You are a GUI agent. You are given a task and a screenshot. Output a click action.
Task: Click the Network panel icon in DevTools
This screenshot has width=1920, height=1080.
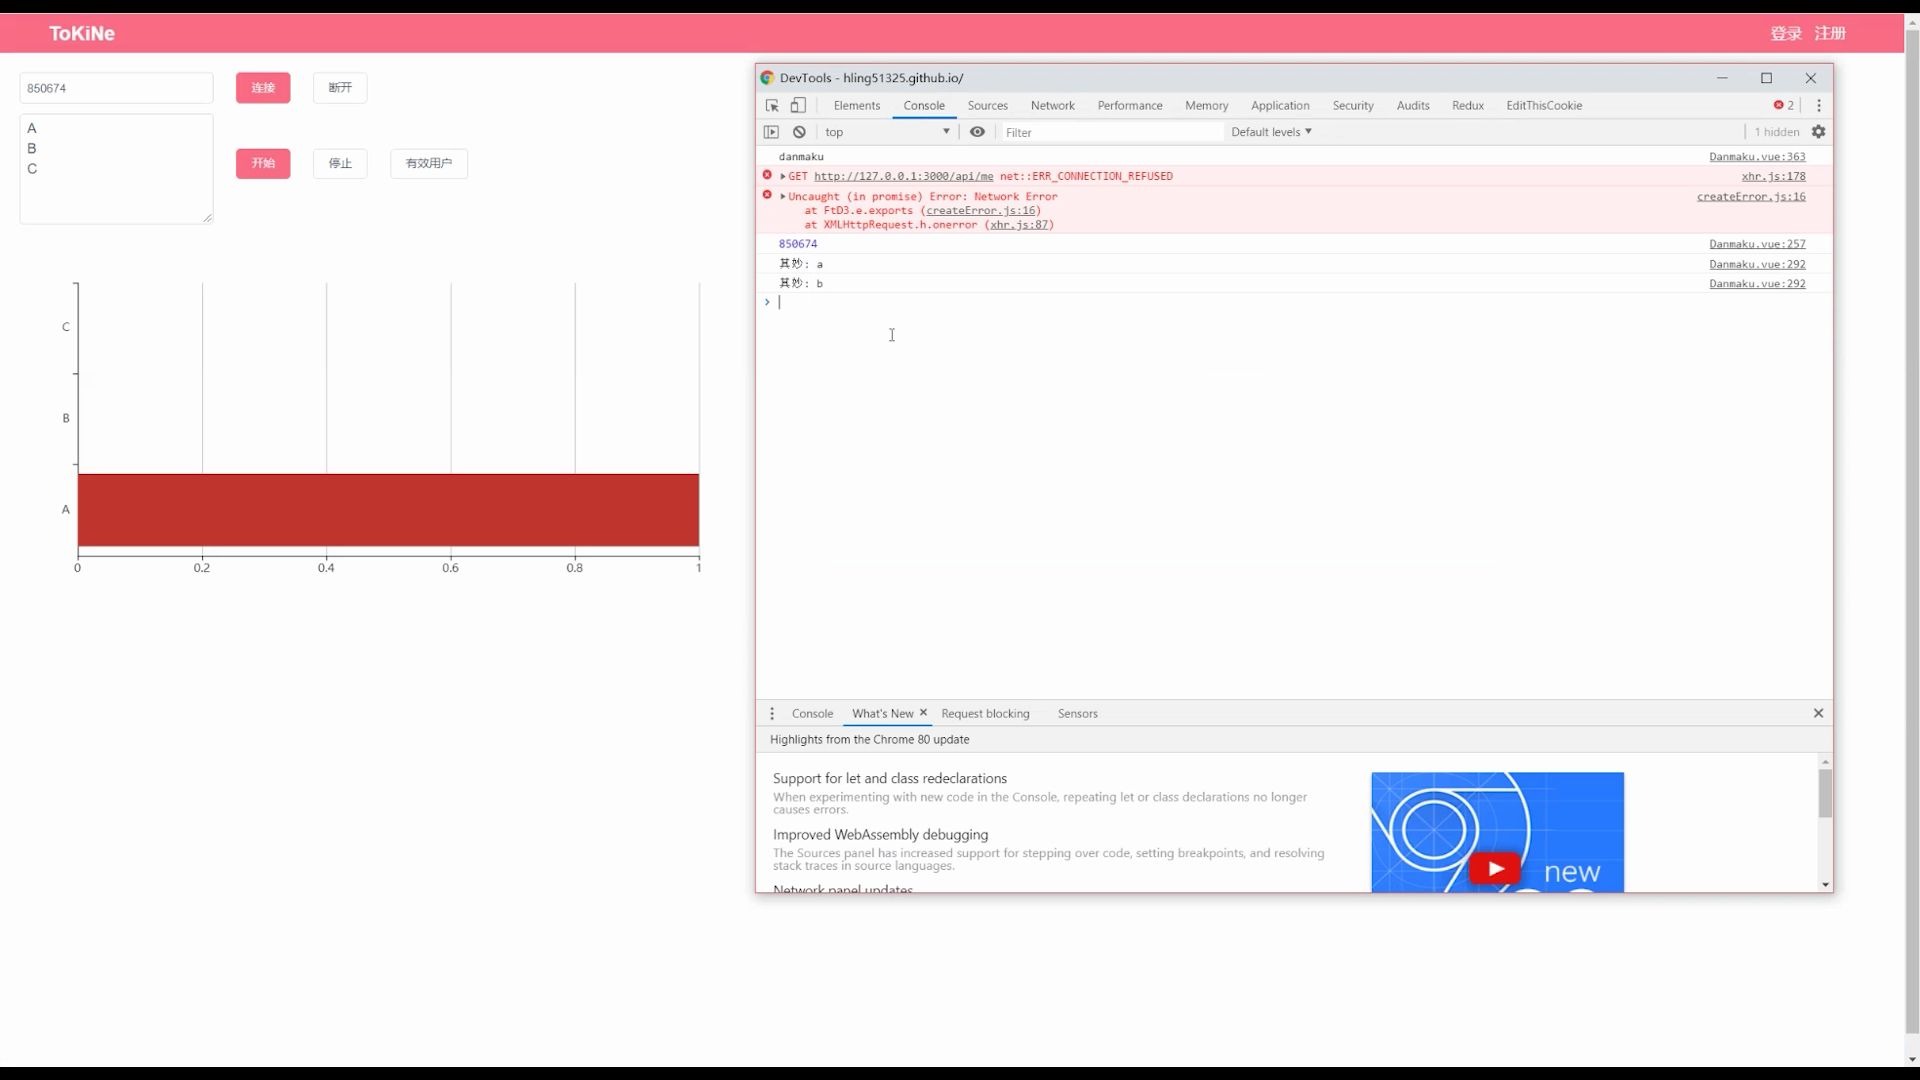pos(1052,105)
